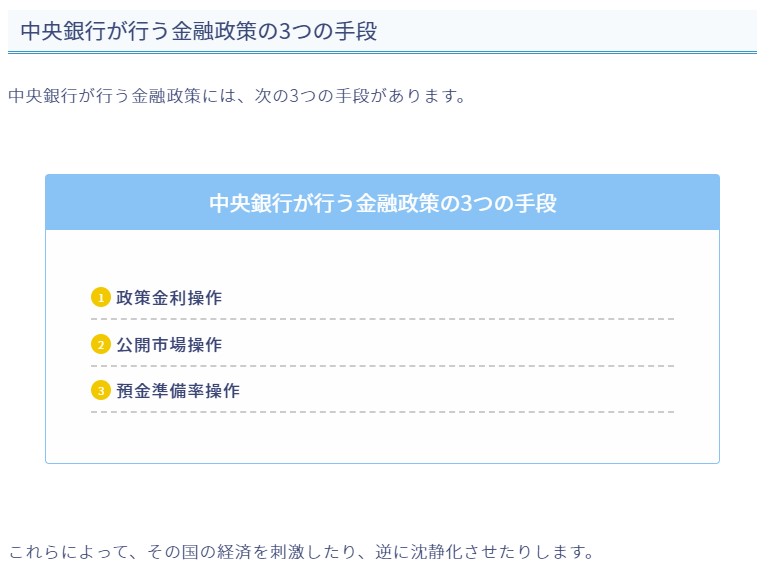Viewport: 769px width, 572px height.
Task: Select the 公開市場操作 list item text
Action: point(169,344)
